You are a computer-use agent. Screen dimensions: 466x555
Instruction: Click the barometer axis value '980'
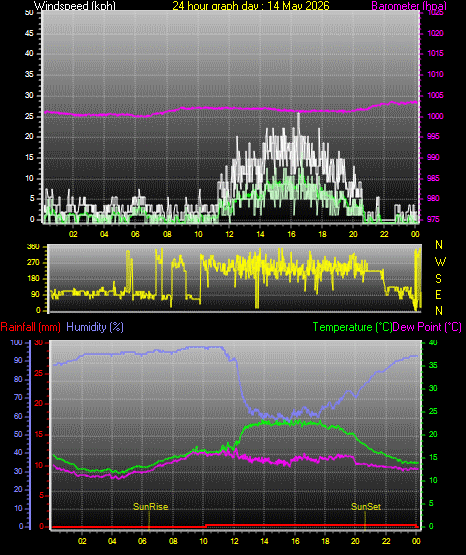433,199
